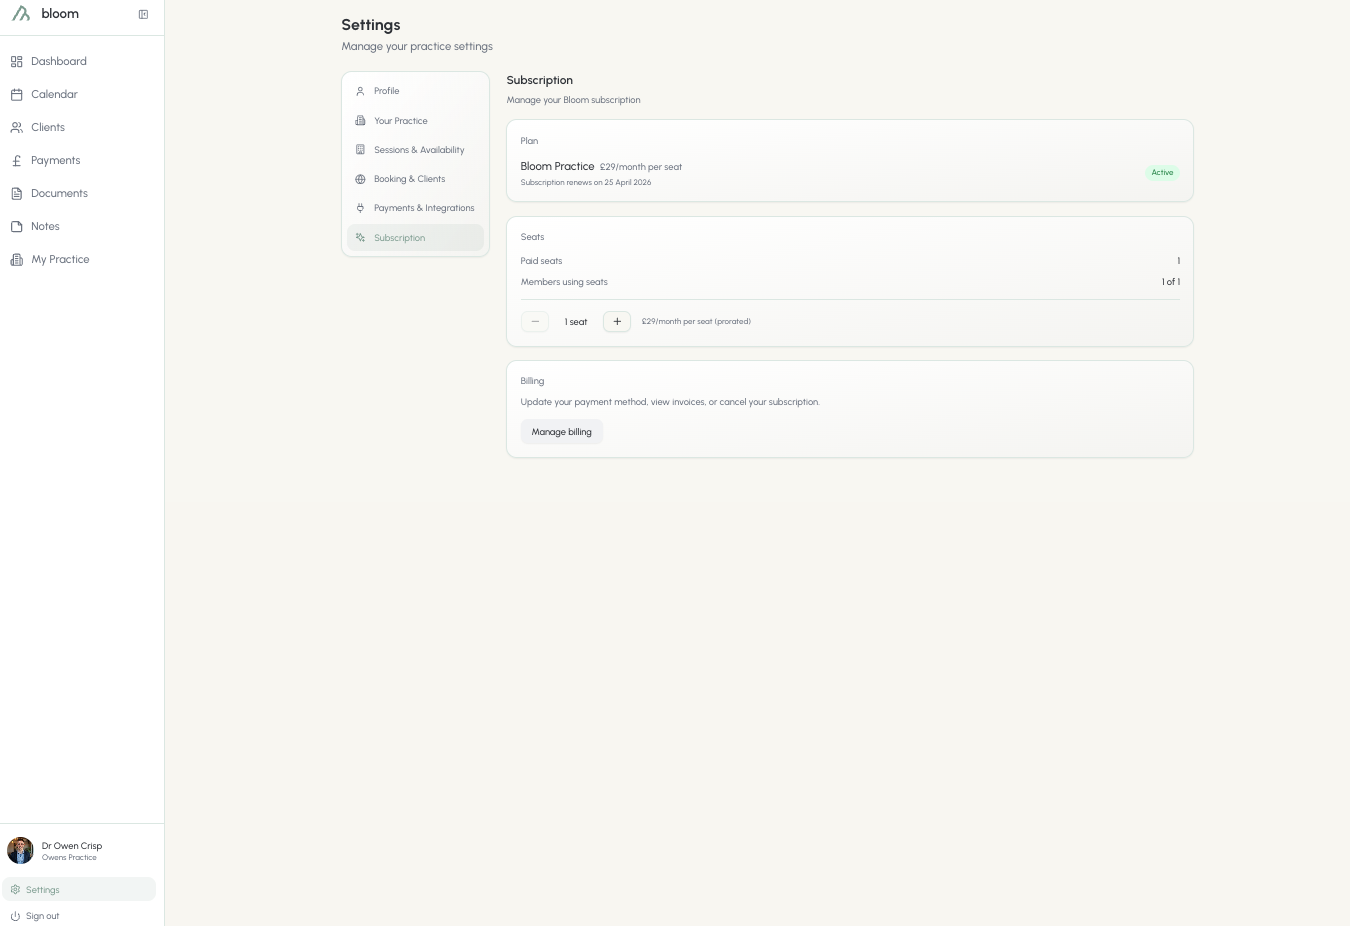
Task: Click the Owens Practice label
Action: pyautogui.click(x=70, y=858)
